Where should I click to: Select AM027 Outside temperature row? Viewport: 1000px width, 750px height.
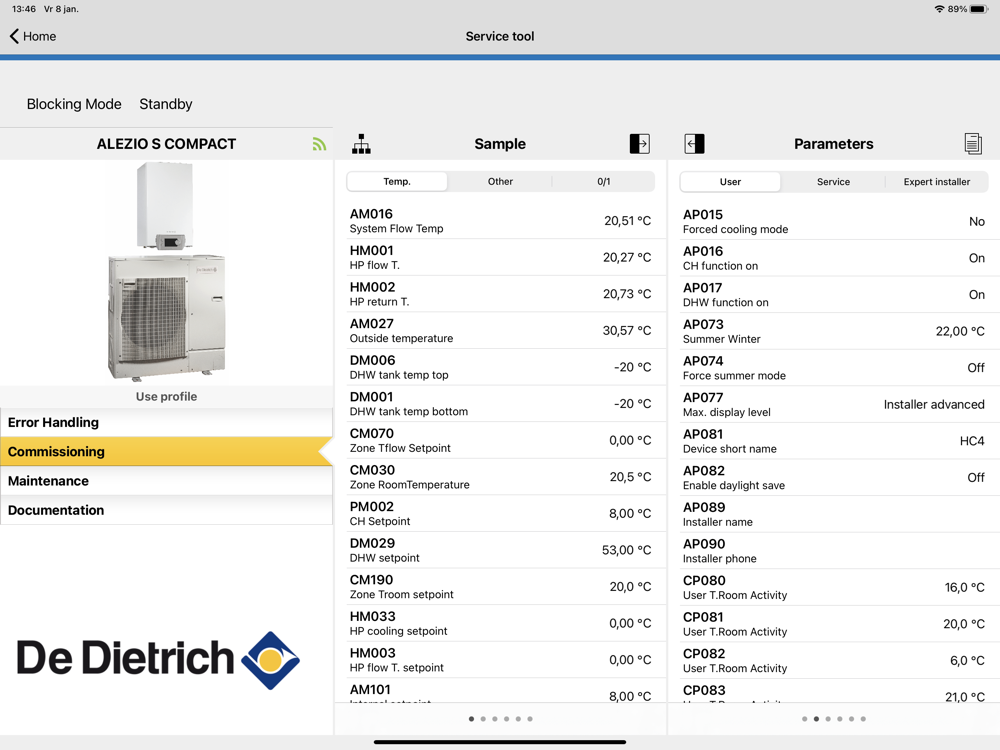click(x=501, y=330)
